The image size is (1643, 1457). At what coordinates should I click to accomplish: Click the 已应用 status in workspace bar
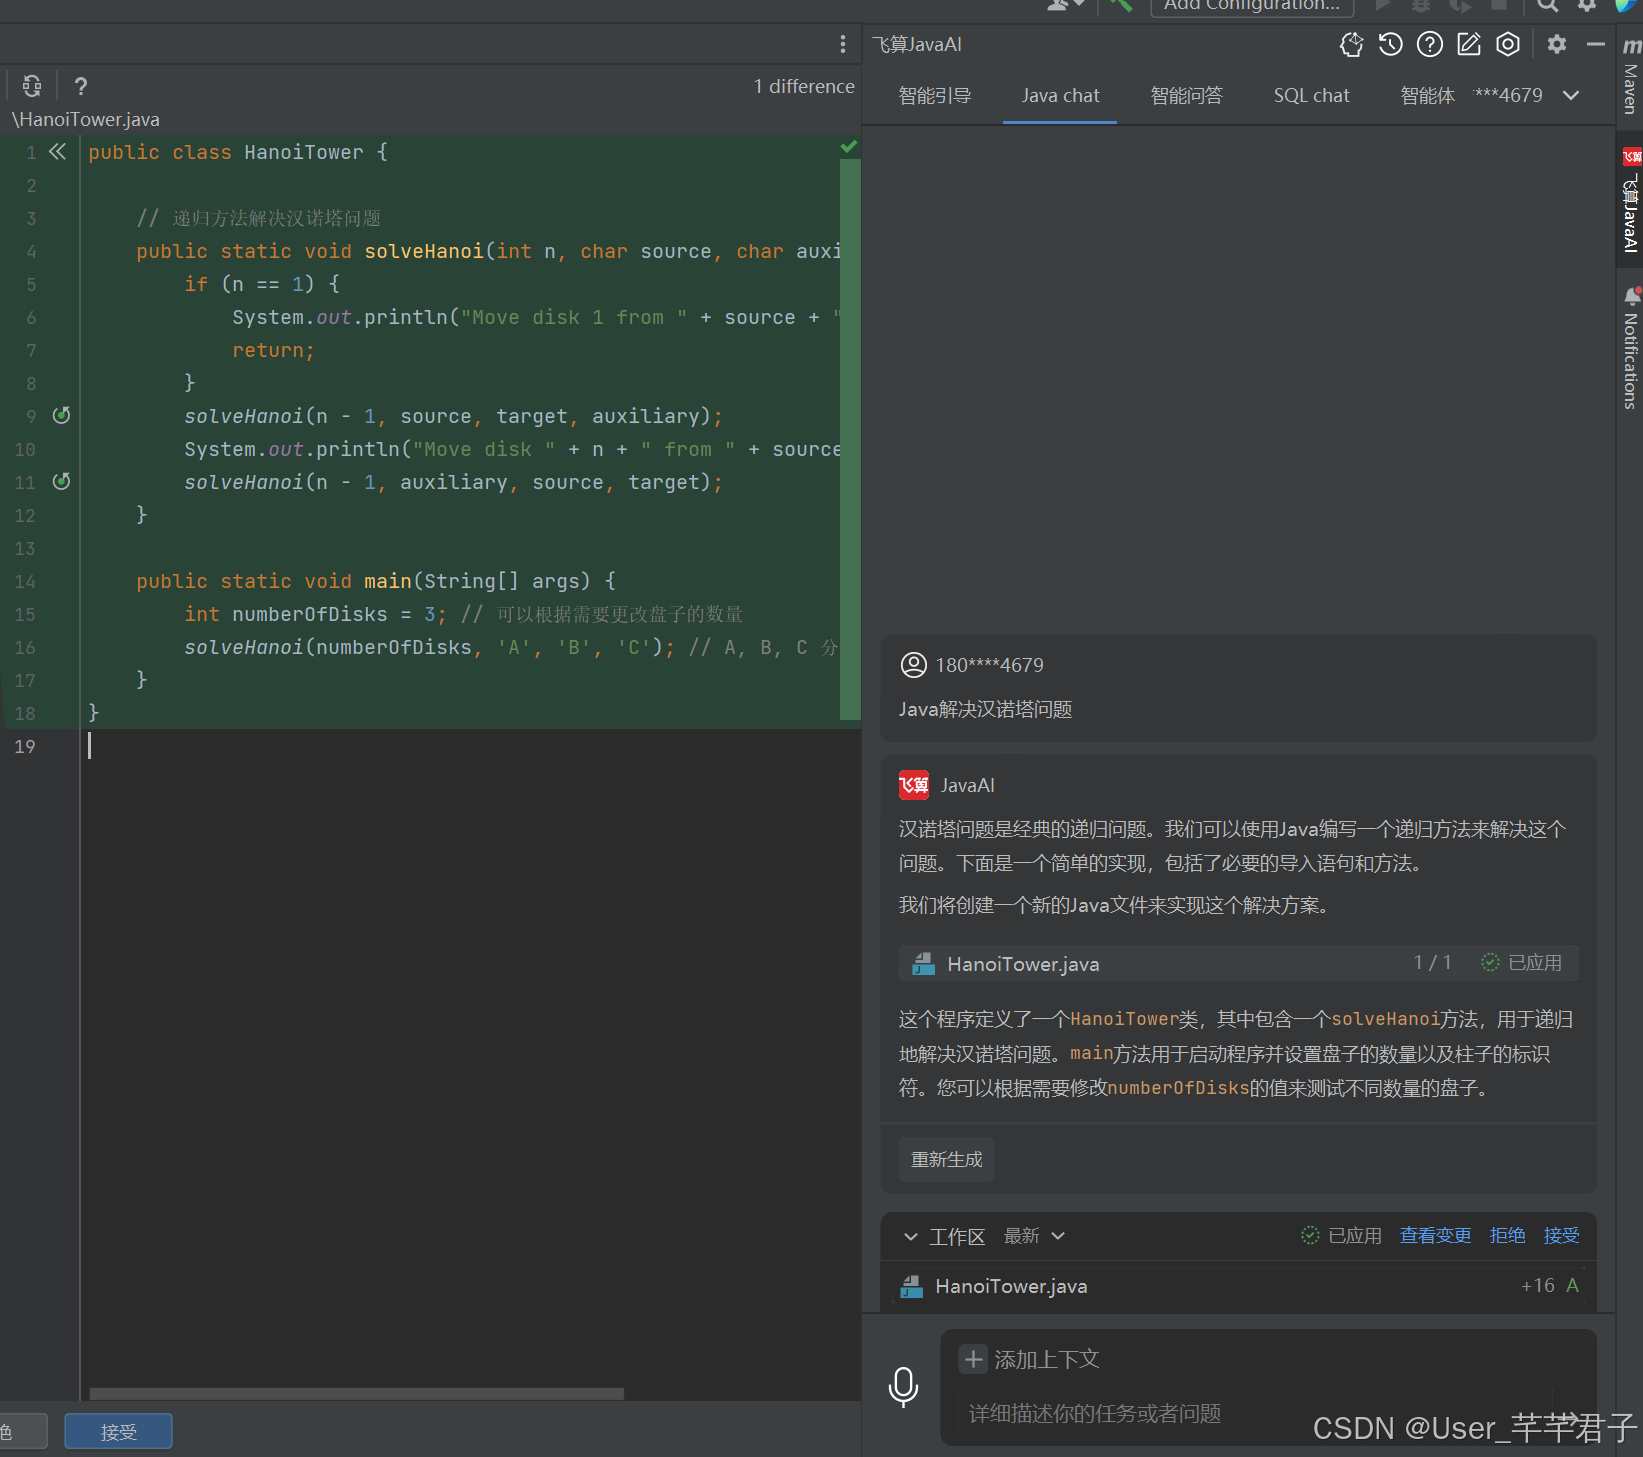coord(1341,1236)
